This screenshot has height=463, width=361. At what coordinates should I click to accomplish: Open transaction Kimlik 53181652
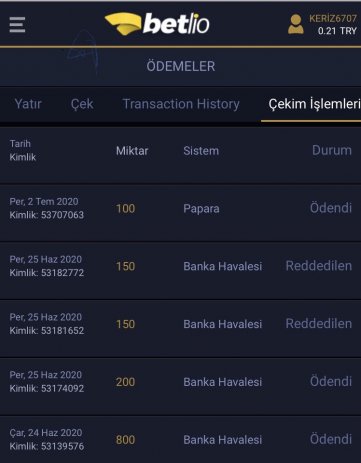click(x=180, y=324)
